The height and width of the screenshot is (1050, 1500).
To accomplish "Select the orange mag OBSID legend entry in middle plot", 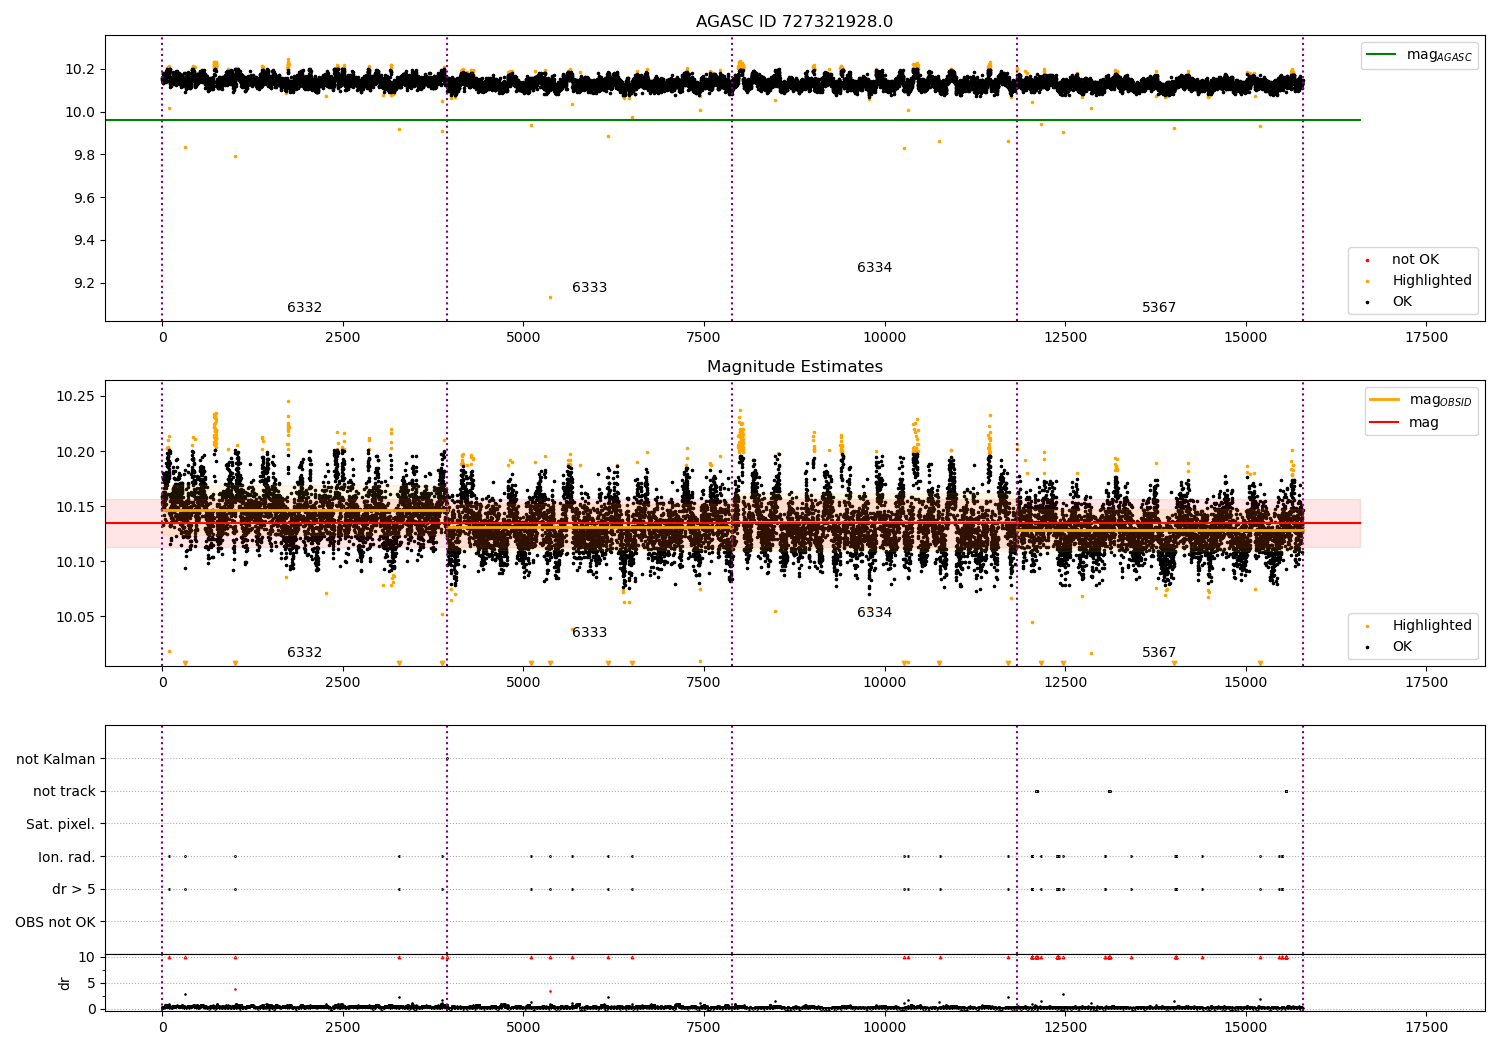I will coord(1421,400).
